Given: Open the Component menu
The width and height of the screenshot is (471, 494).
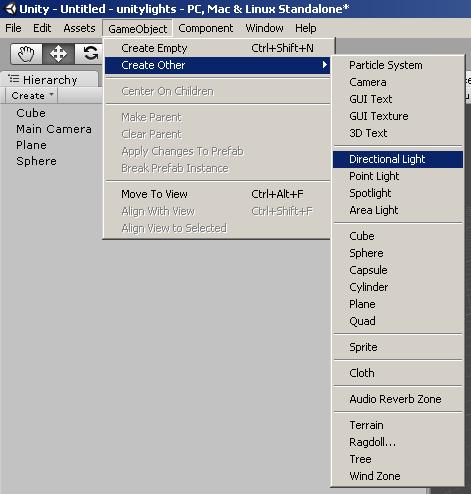Looking at the screenshot, I should 206,28.
